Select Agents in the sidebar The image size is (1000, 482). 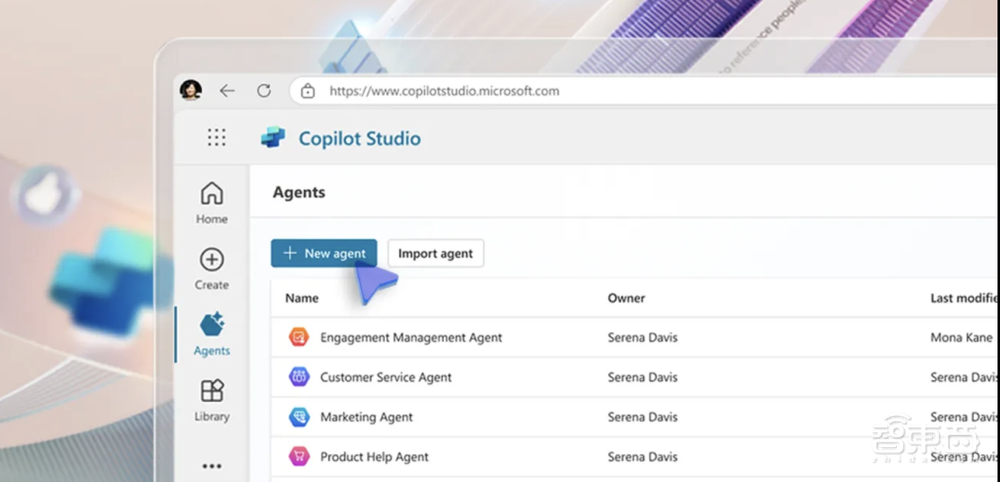pyautogui.click(x=212, y=335)
